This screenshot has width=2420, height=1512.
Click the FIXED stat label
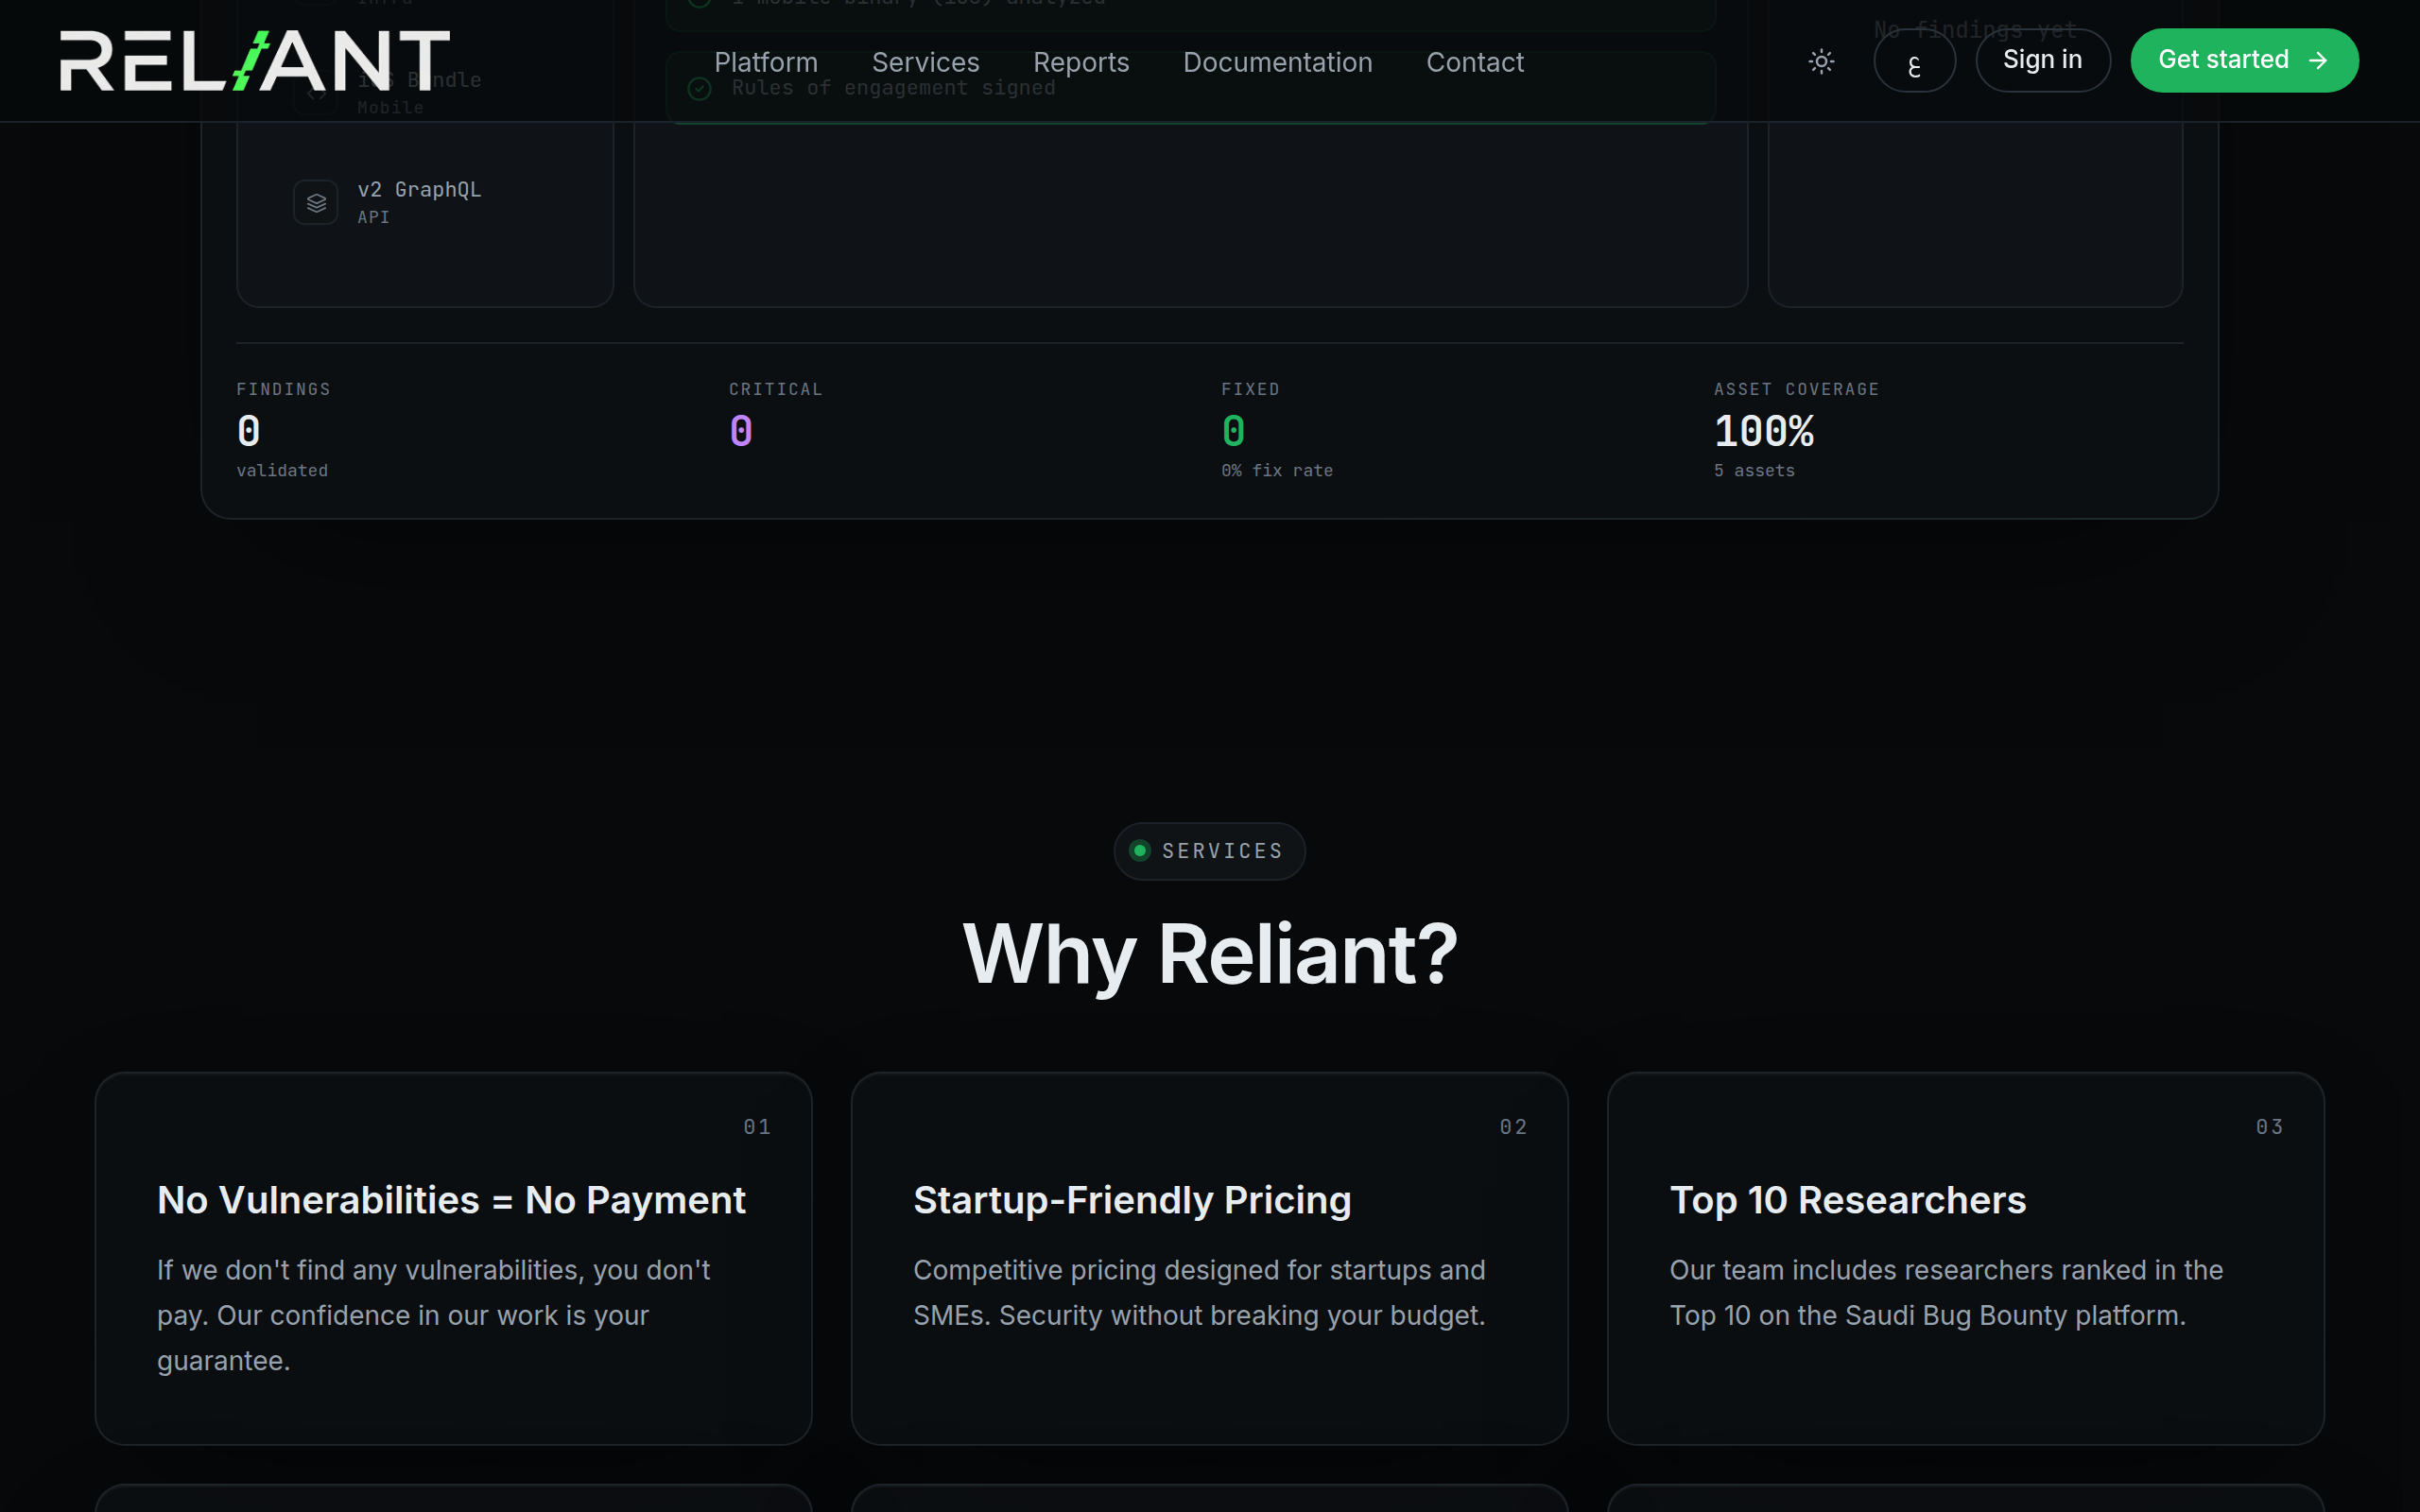(x=1250, y=389)
